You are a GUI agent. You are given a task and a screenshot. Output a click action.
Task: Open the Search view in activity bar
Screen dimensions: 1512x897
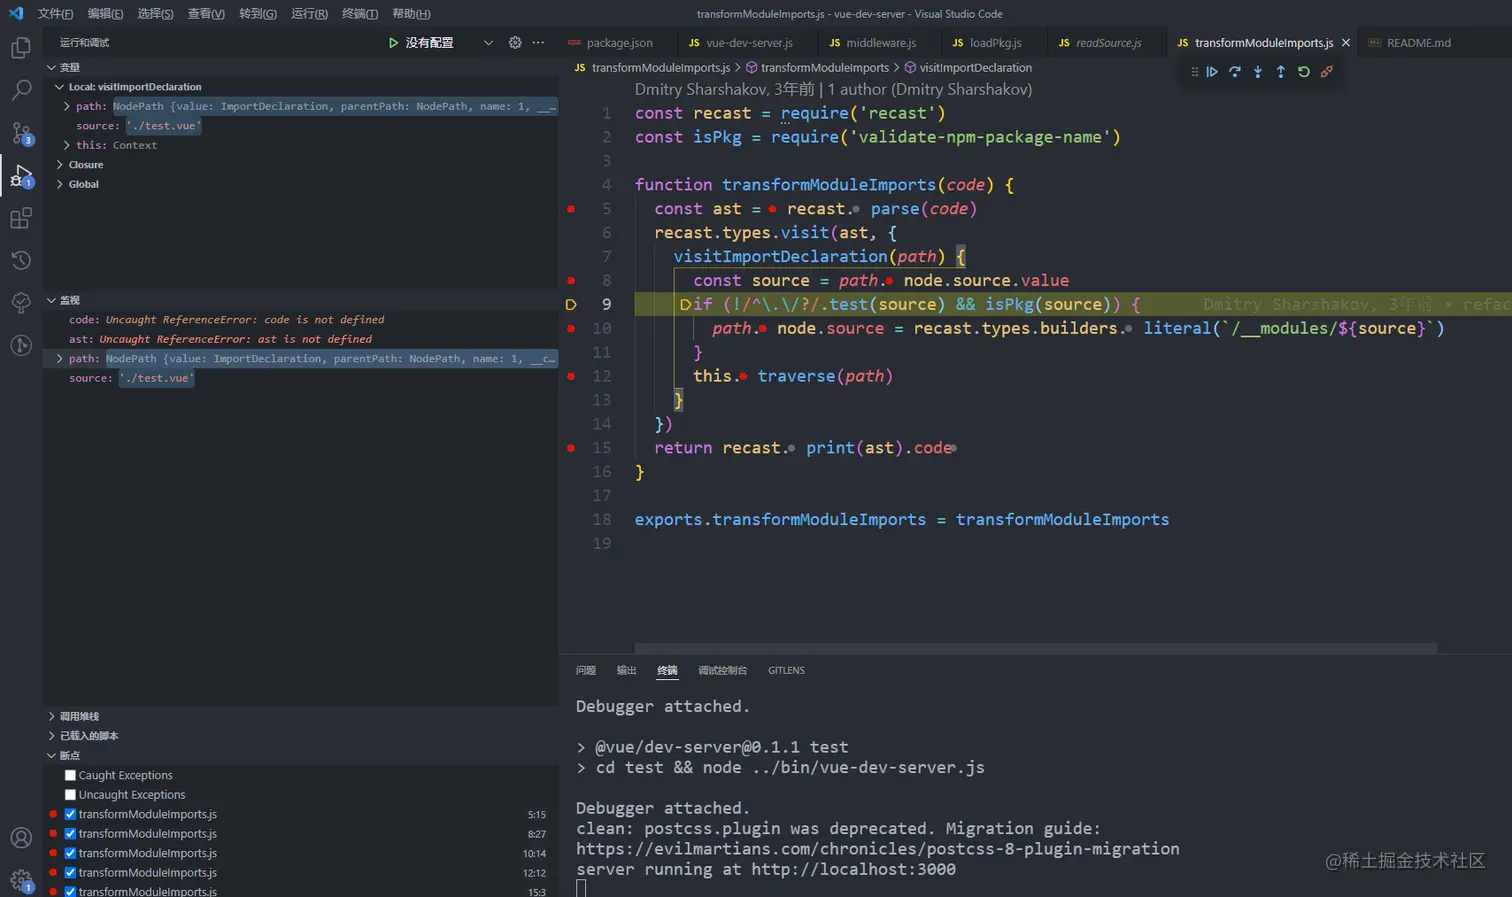[20, 90]
